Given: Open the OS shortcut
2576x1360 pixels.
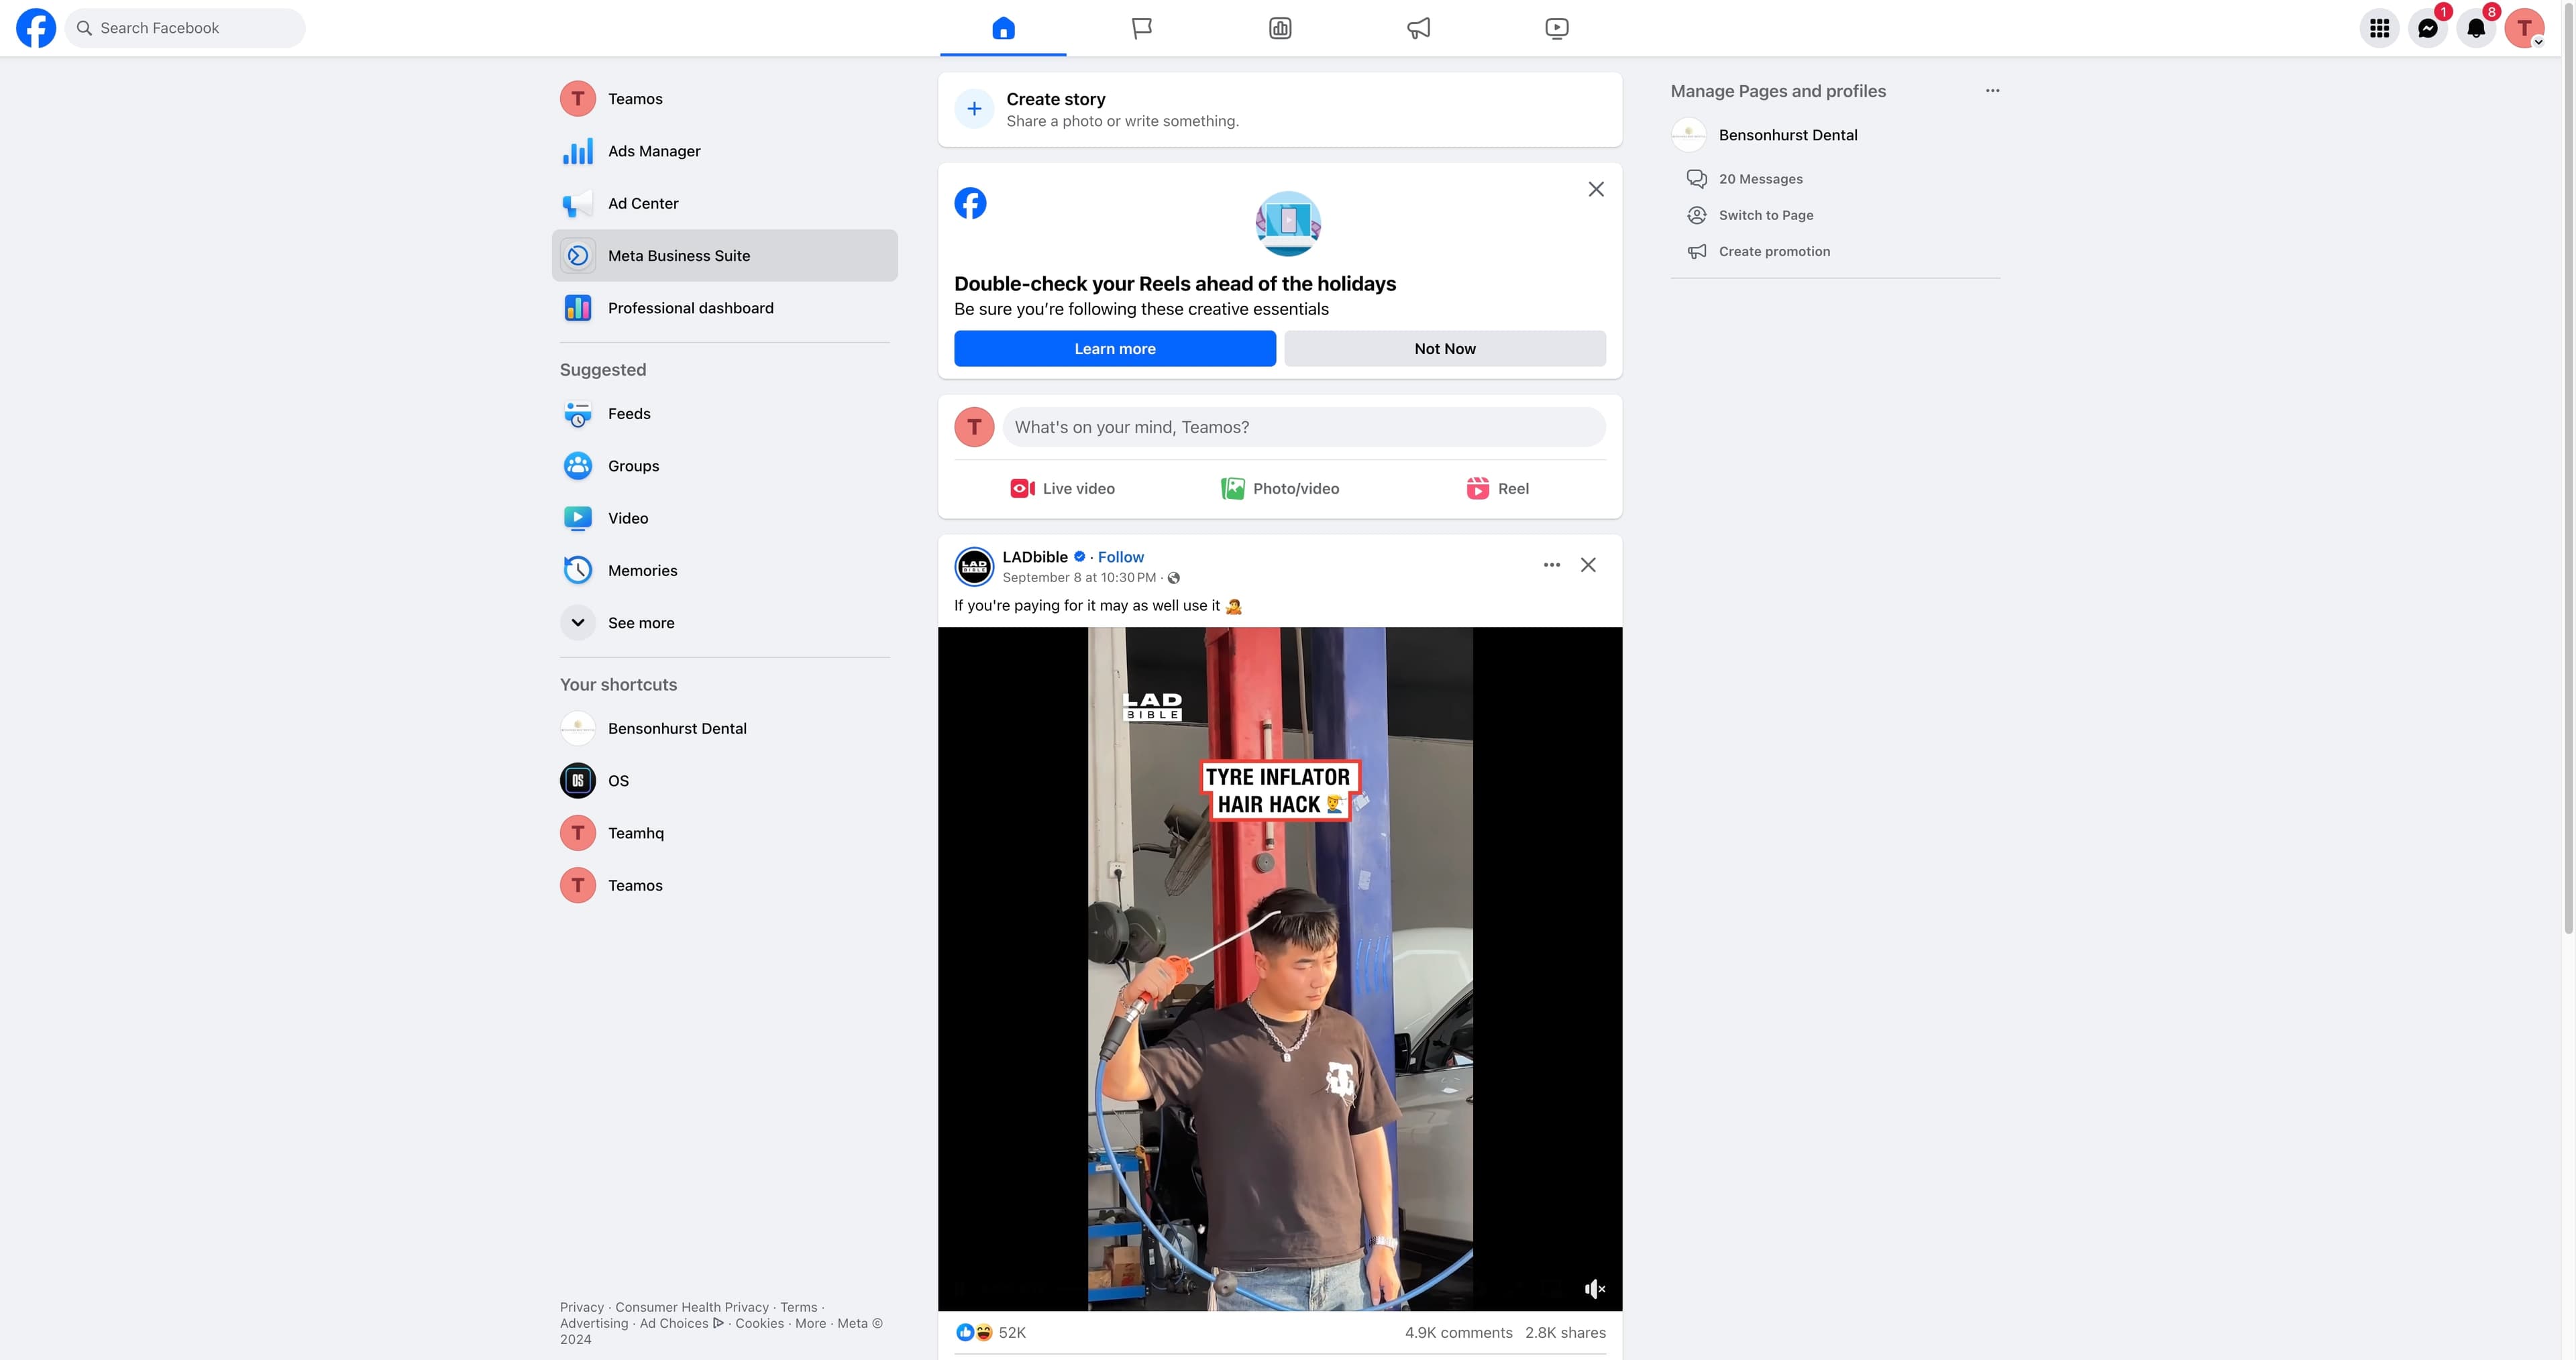Looking at the screenshot, I should point(724,781).
